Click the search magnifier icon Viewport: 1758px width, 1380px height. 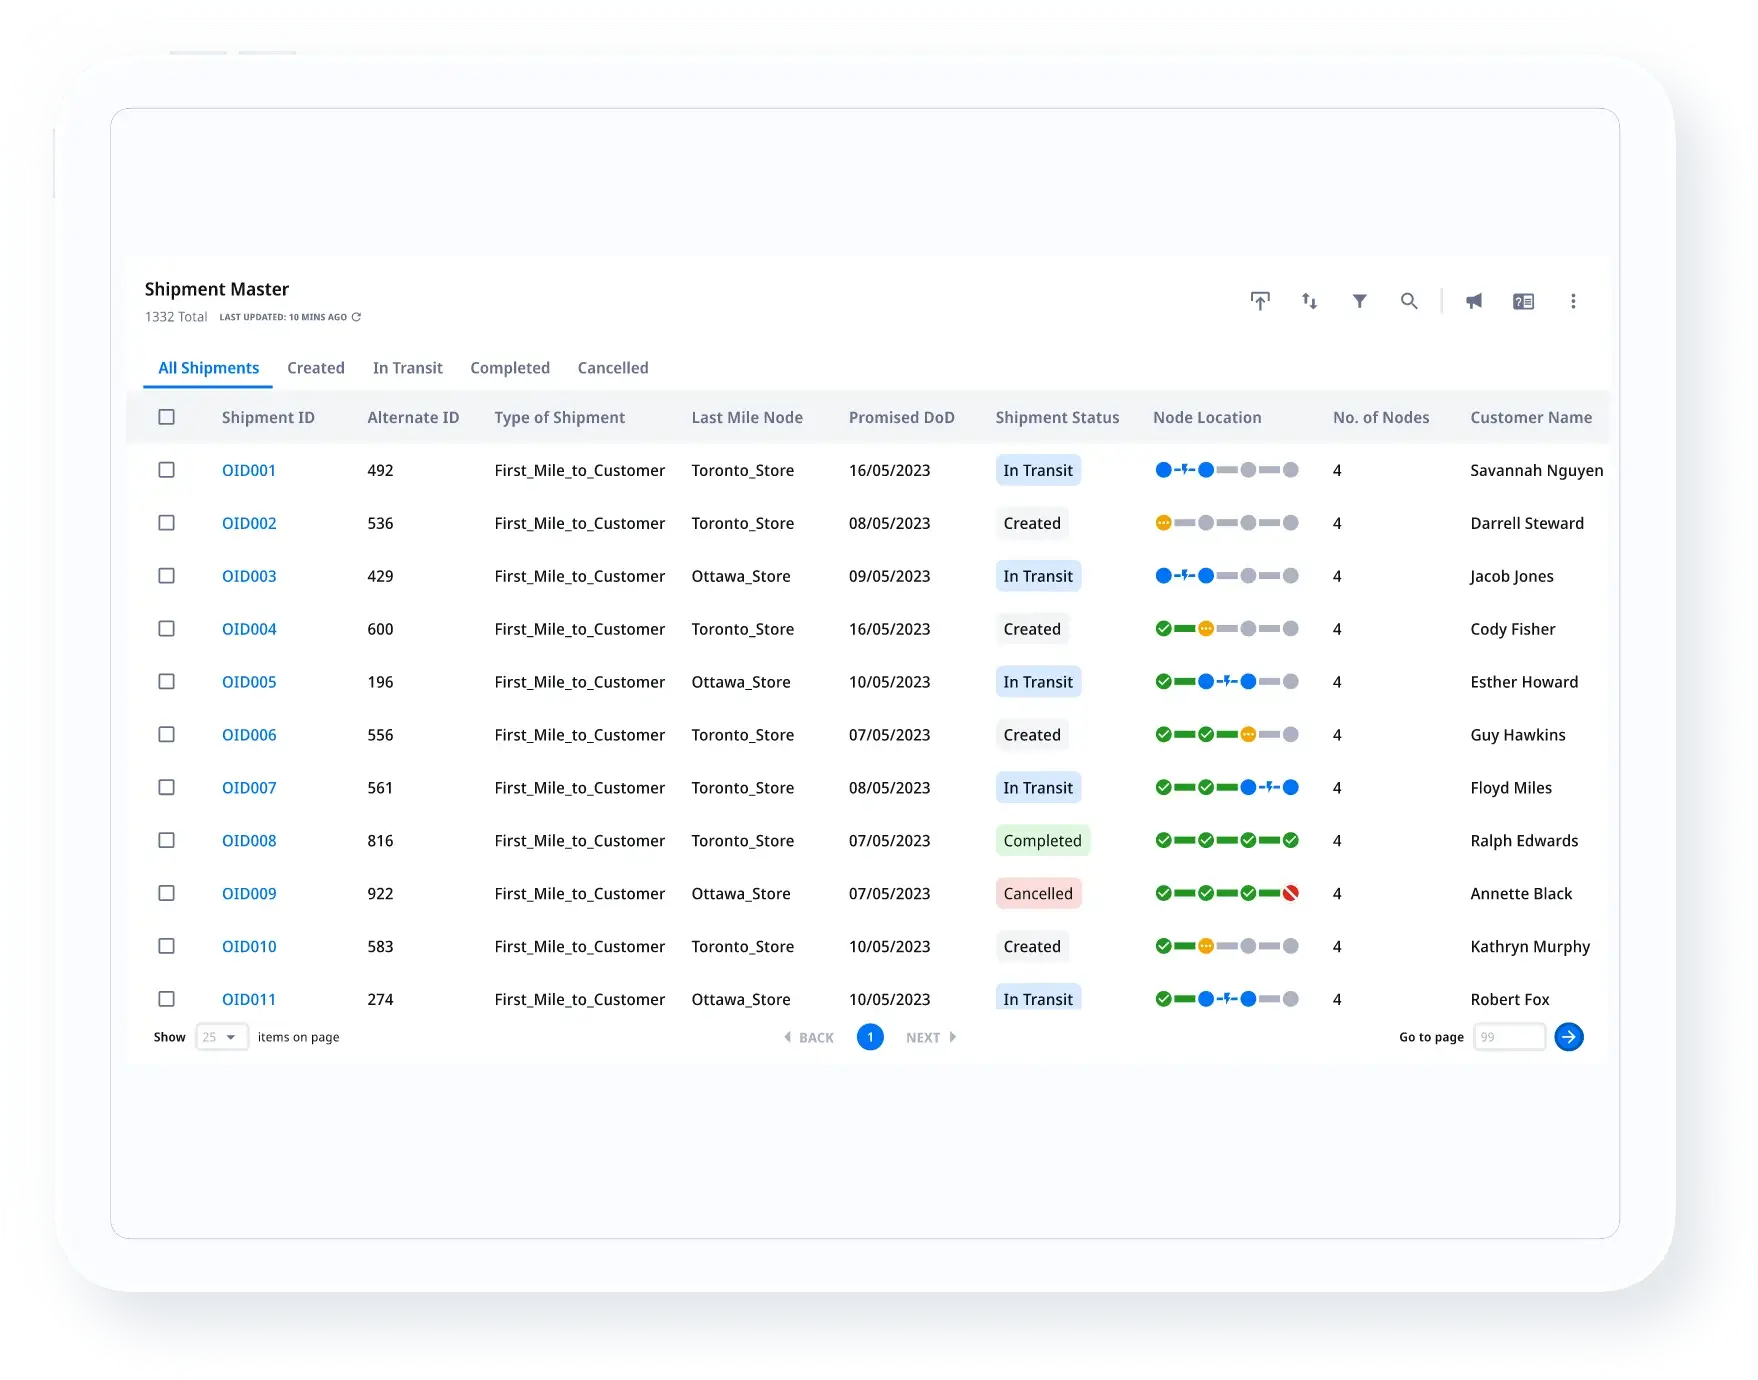tap(1409, 301)
